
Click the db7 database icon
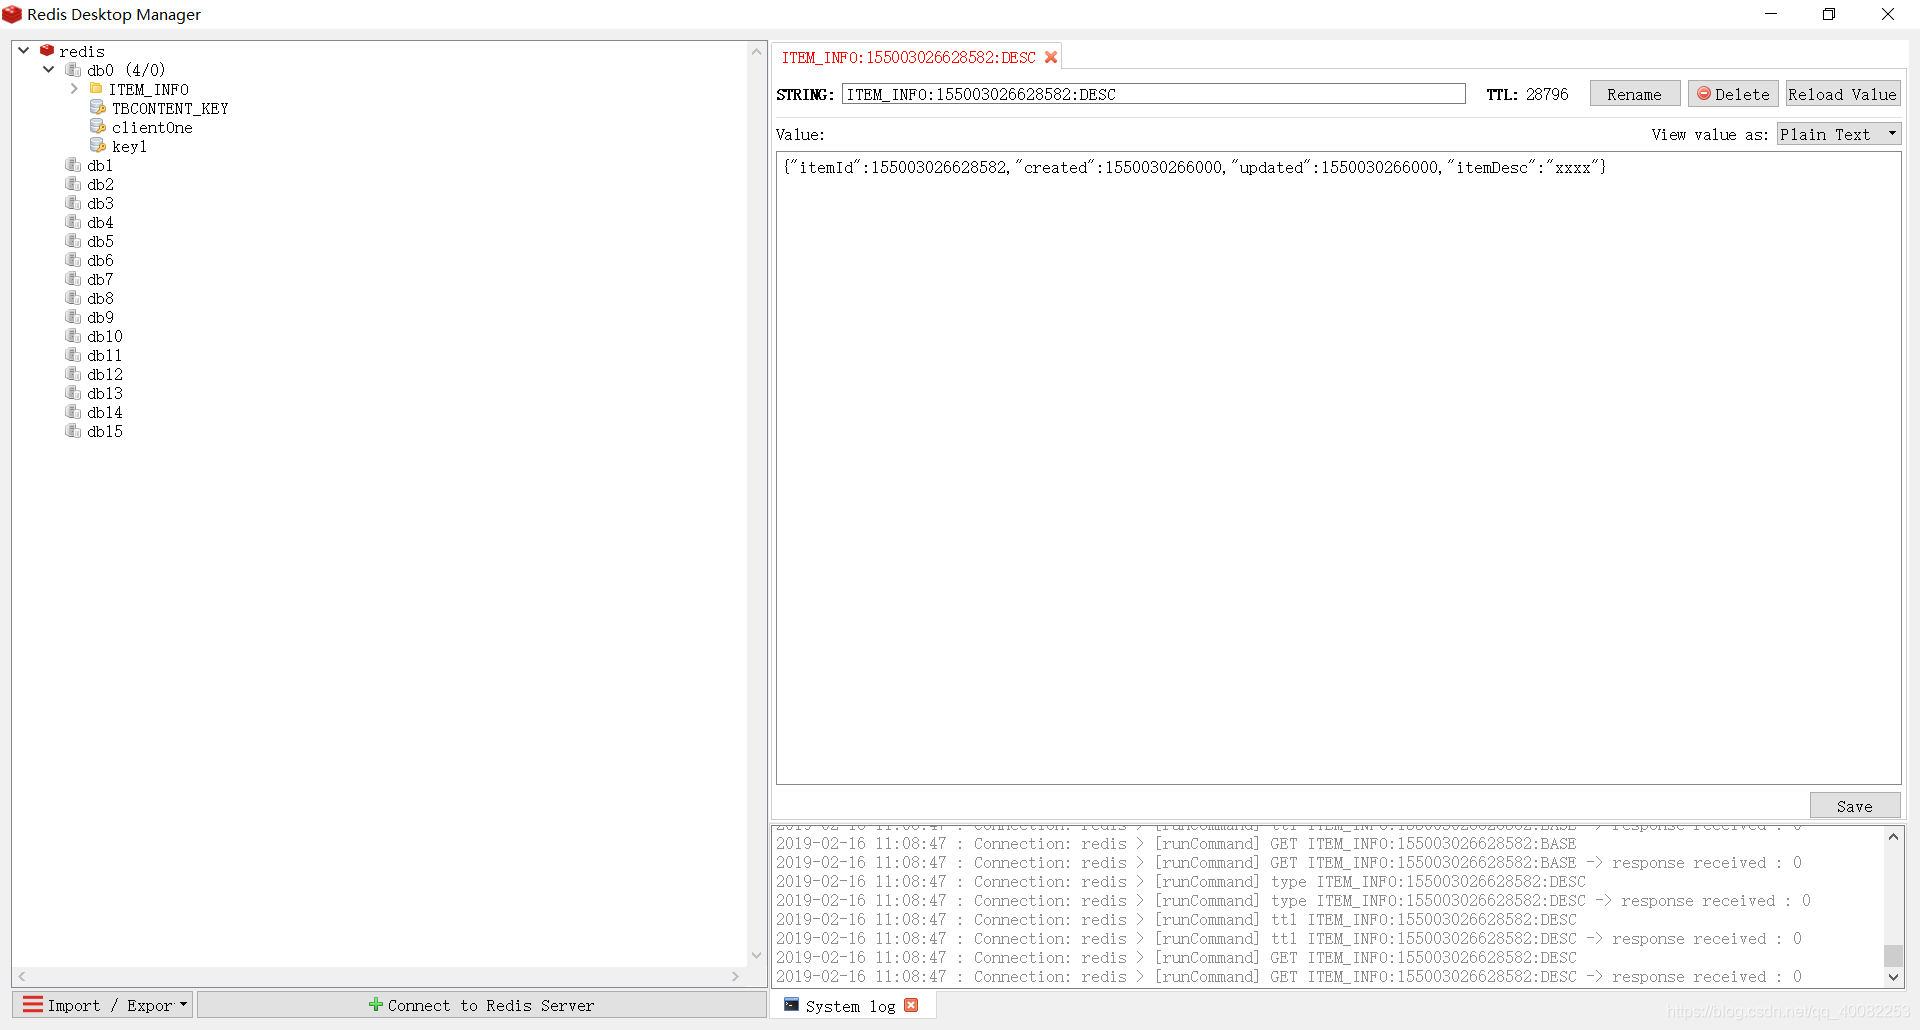coord(73,278)
